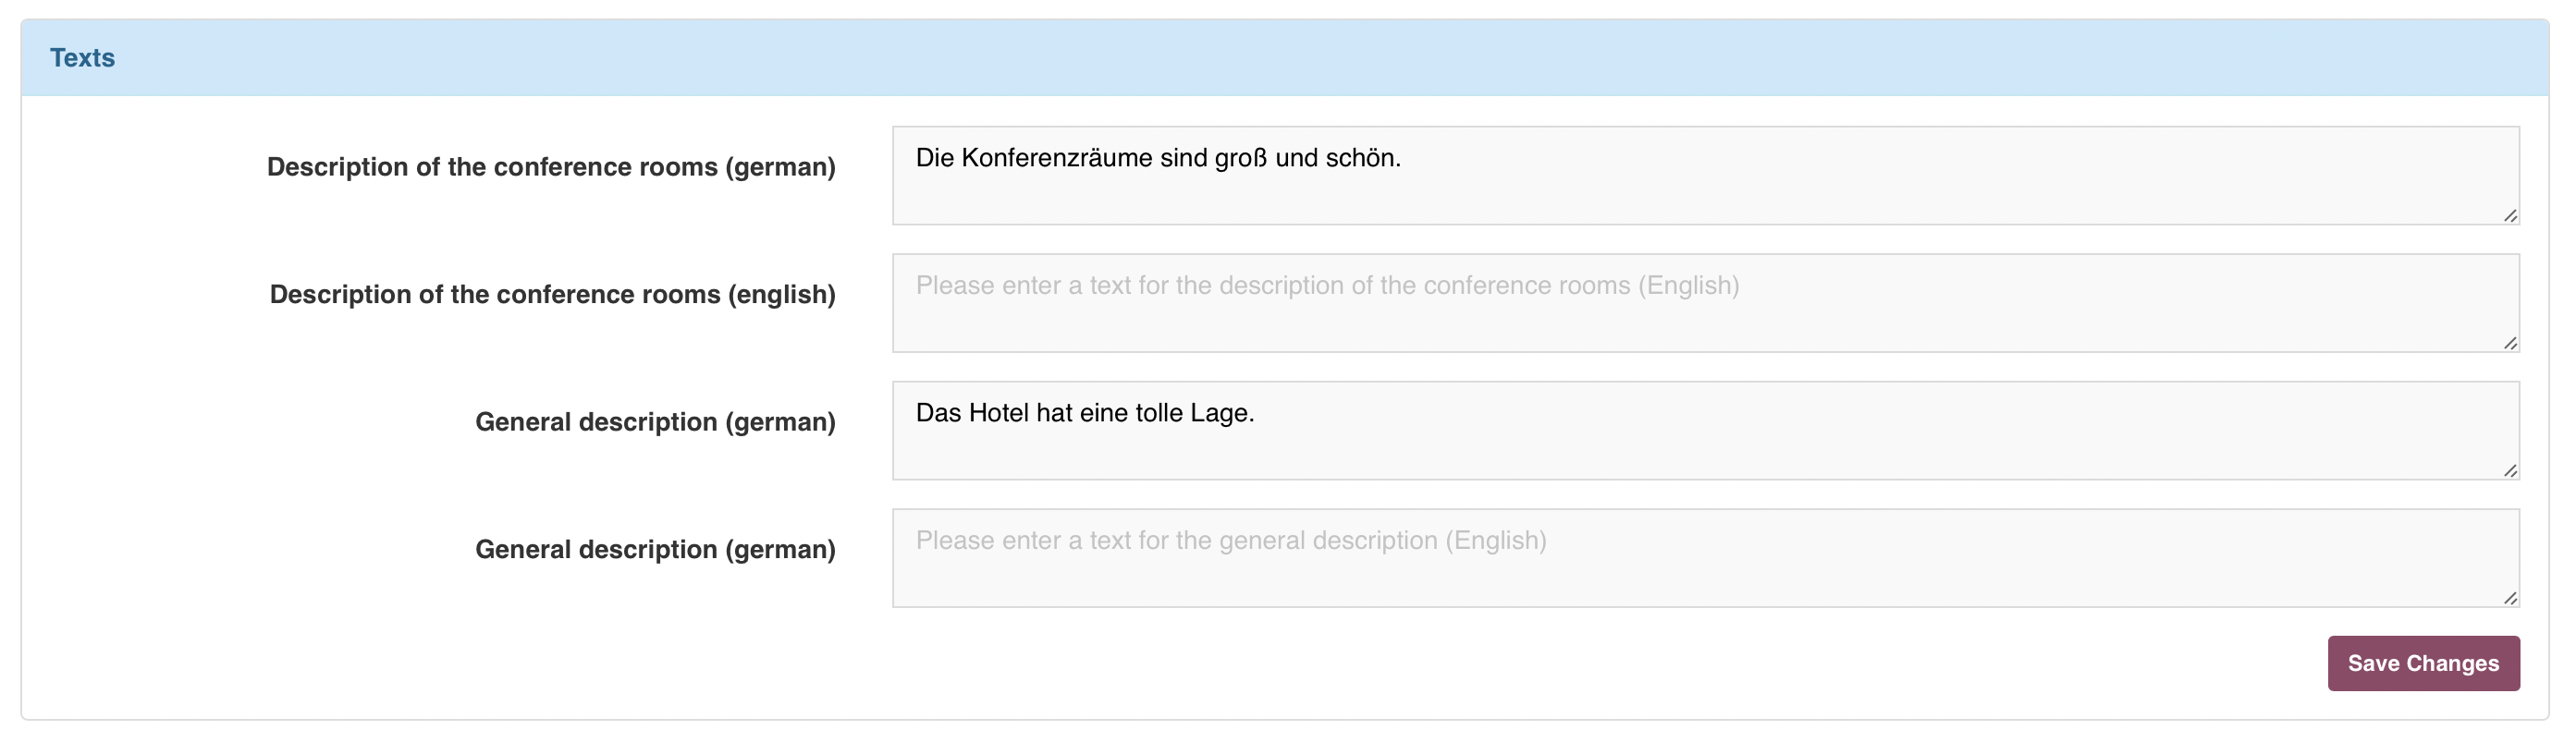2576x730 pixels.
Task: Click the Save Changes button
Action: click(x=2422, y=663)
